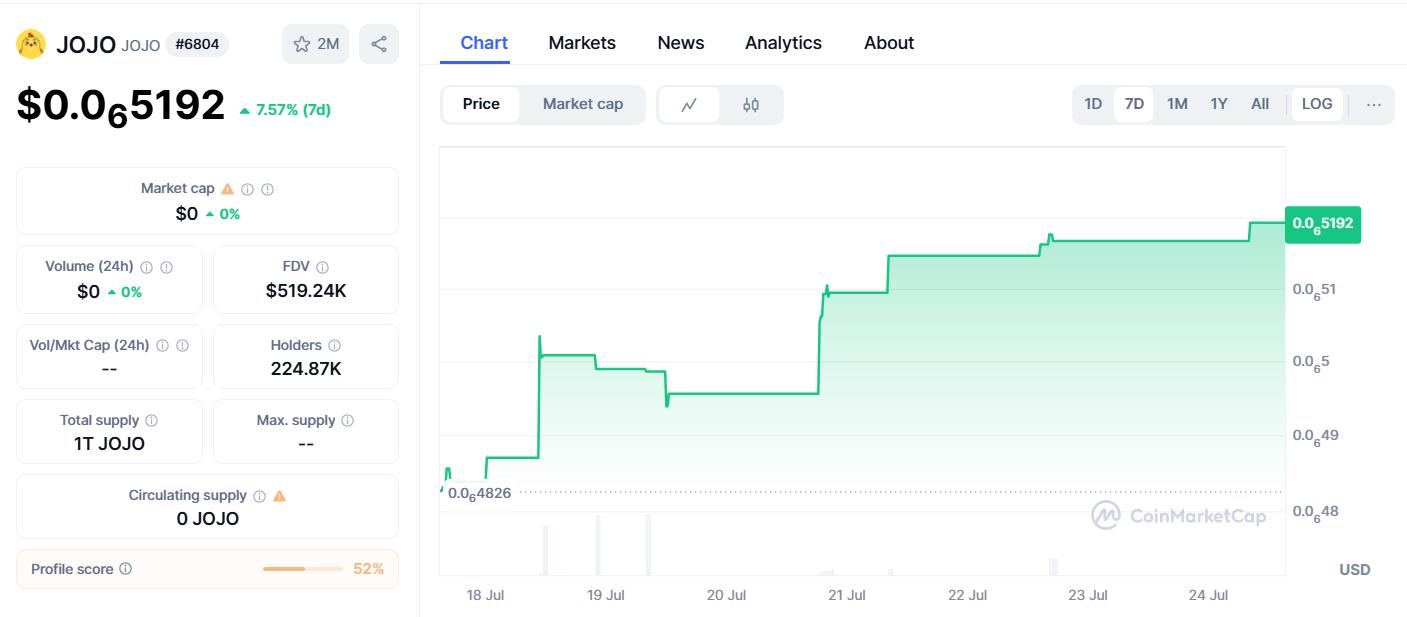Click the 24 Jul x-axis date label
This screenshot has width=1407, height=617.
coord(1208,595)
